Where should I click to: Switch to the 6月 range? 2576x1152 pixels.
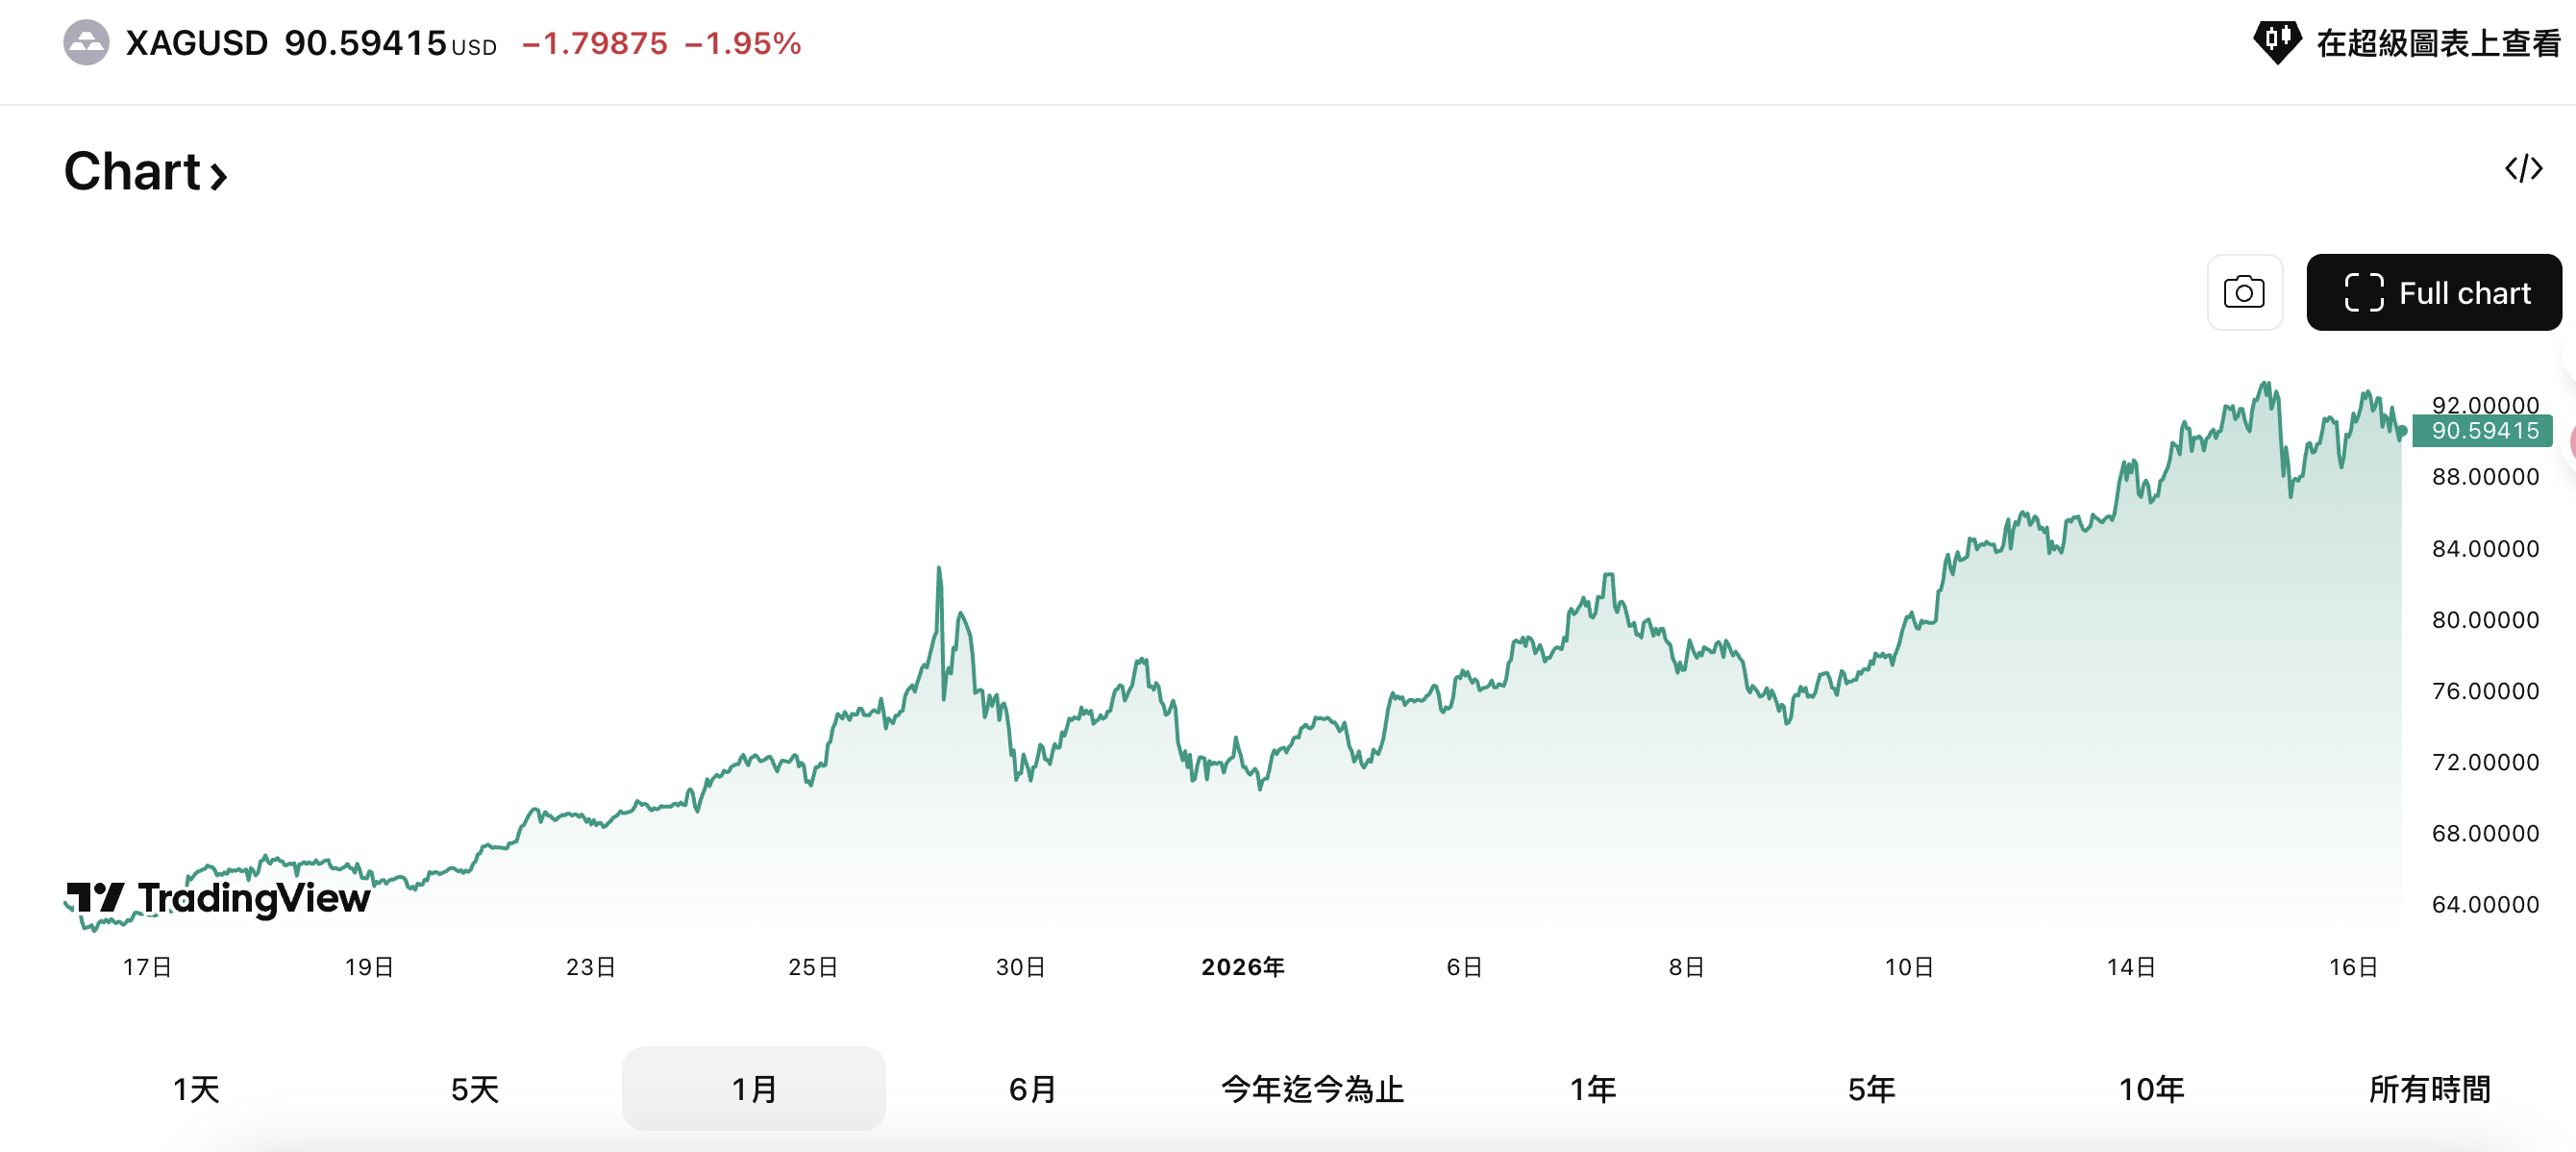point(1033,1088)
